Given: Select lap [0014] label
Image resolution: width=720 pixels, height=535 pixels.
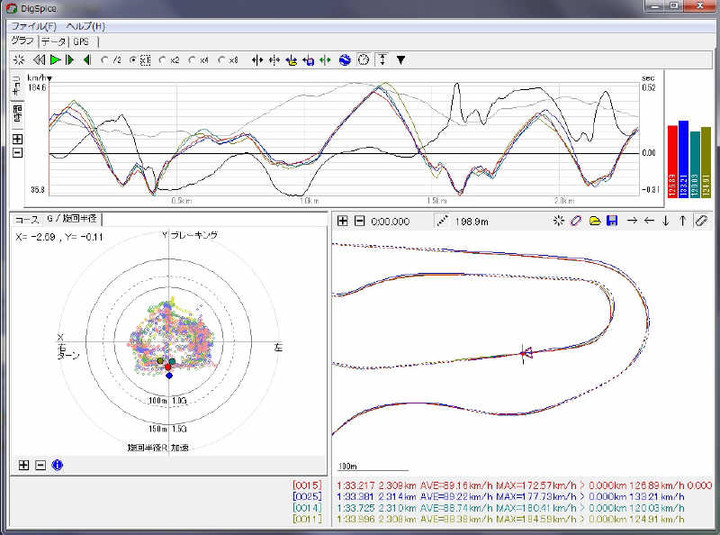Looking at the screenshot, I should (307, 508).
